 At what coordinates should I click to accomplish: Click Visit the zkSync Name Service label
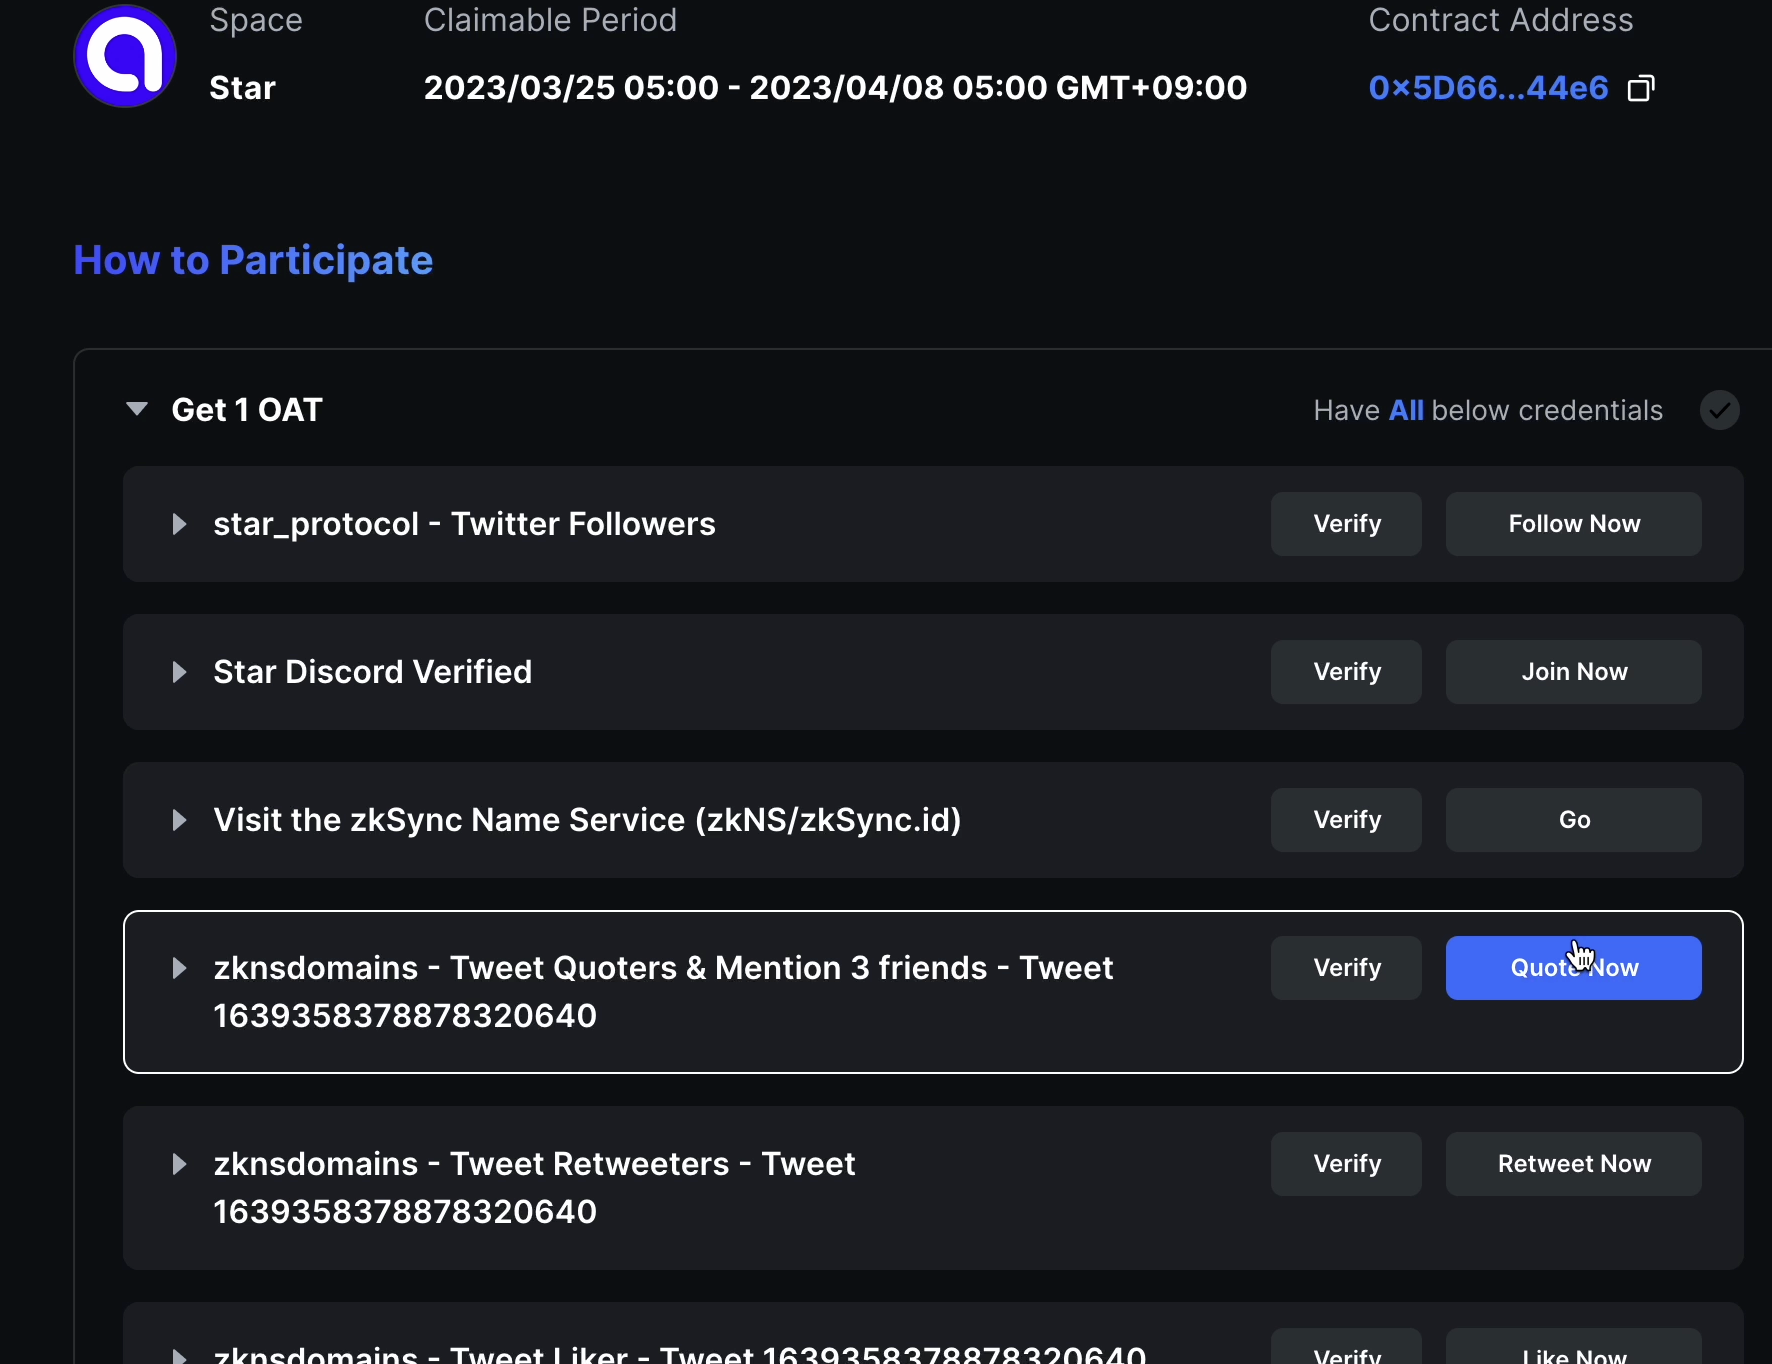(587, 820)
